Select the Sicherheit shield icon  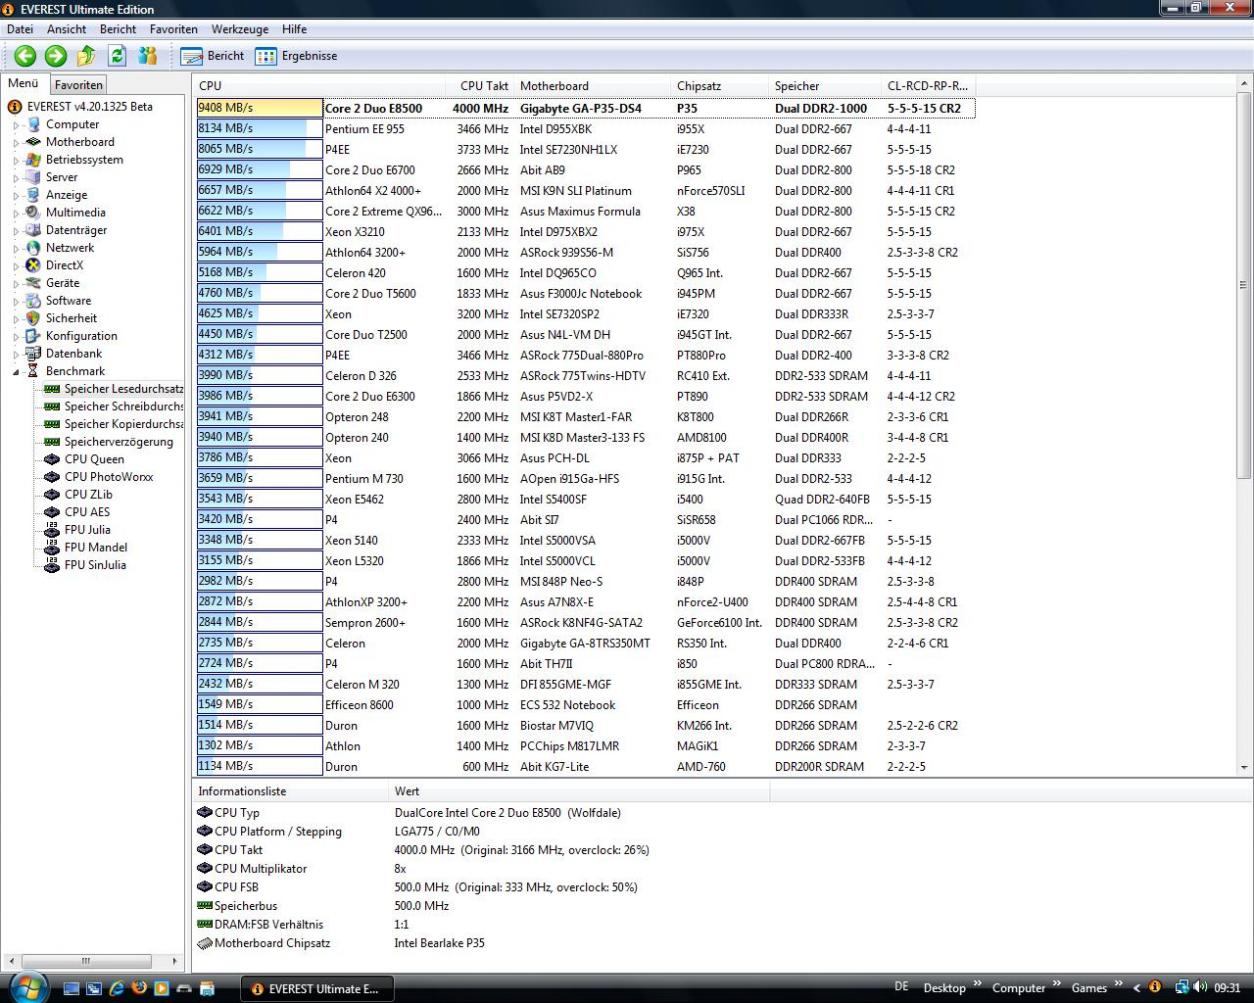pyautogui.click(x=34, y=318)
